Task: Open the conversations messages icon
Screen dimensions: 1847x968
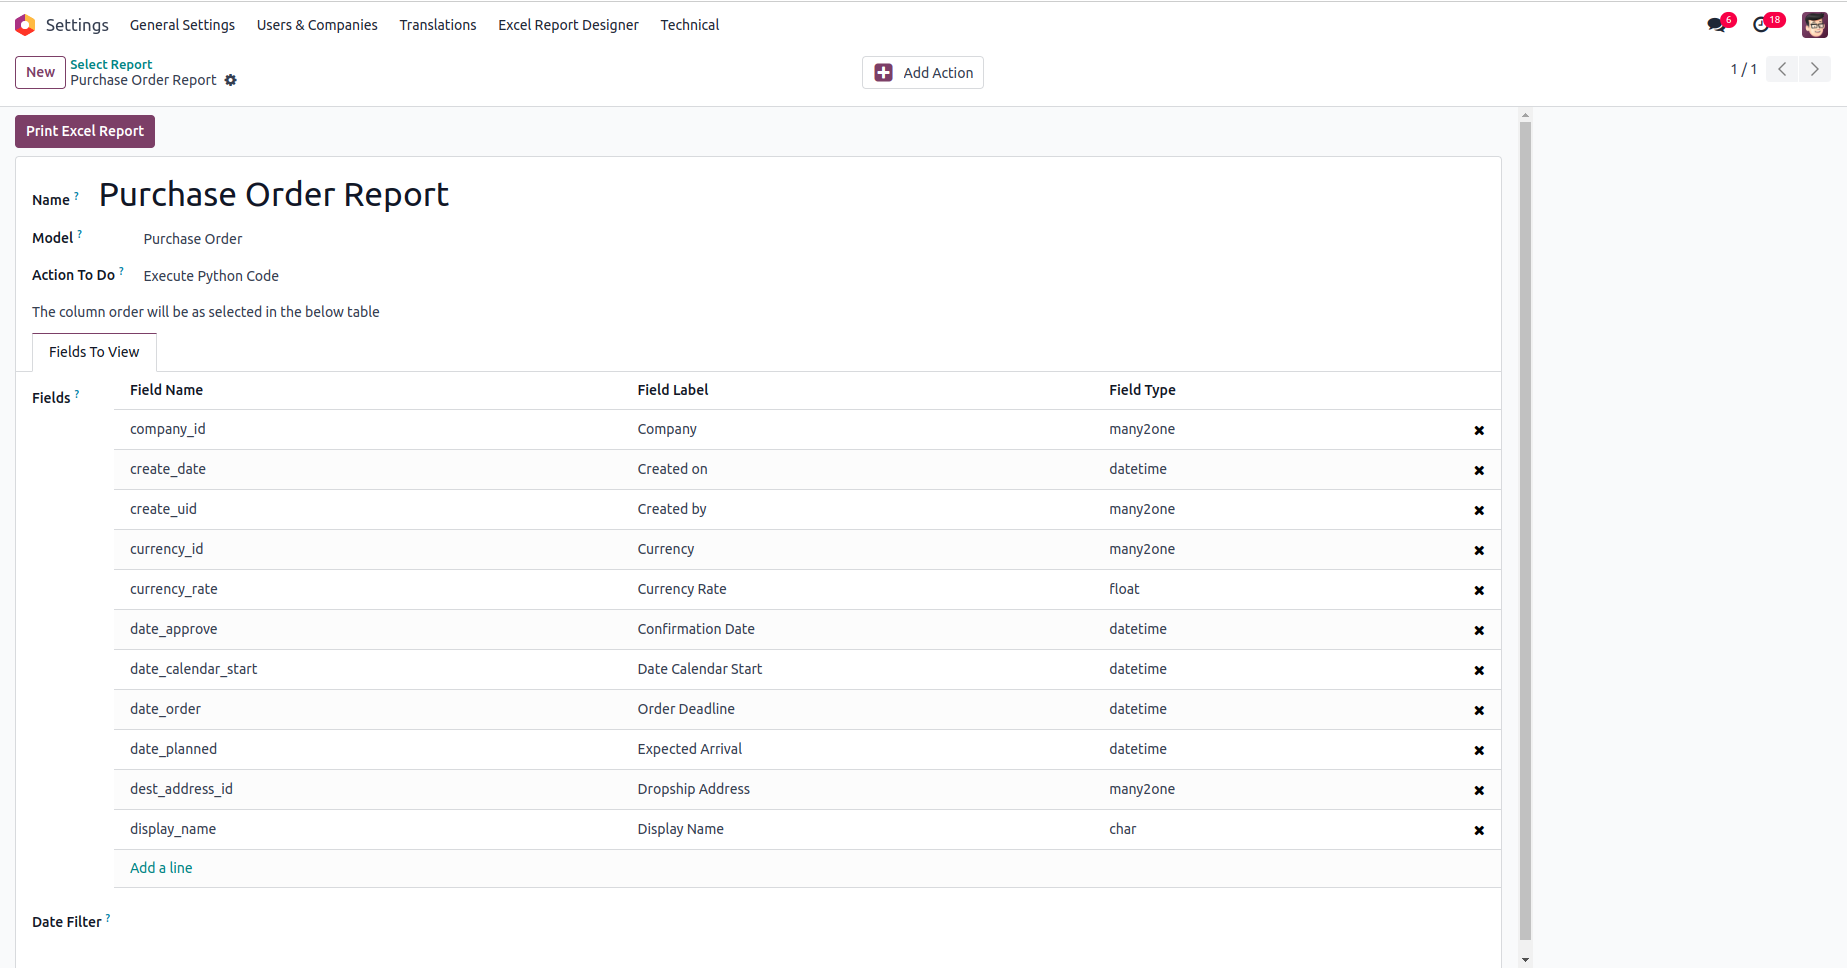Action: pyautogui.click(x=1717, y=25)
